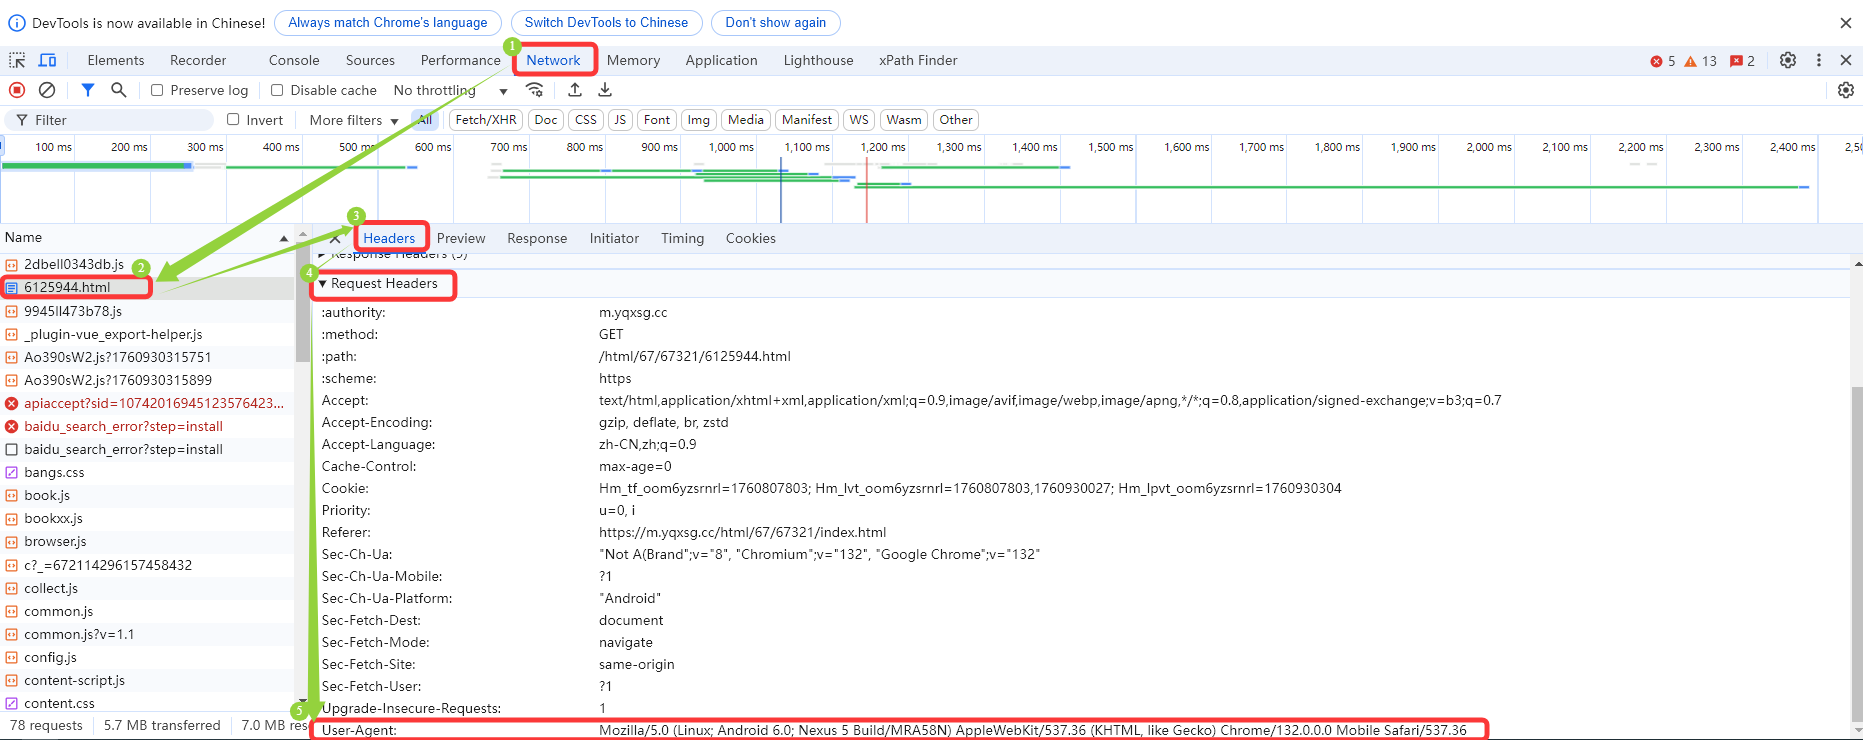This screenshot has height=740, width=1863.
Task: Show the Preview detail tab
Action: click(x=461, y=238)
